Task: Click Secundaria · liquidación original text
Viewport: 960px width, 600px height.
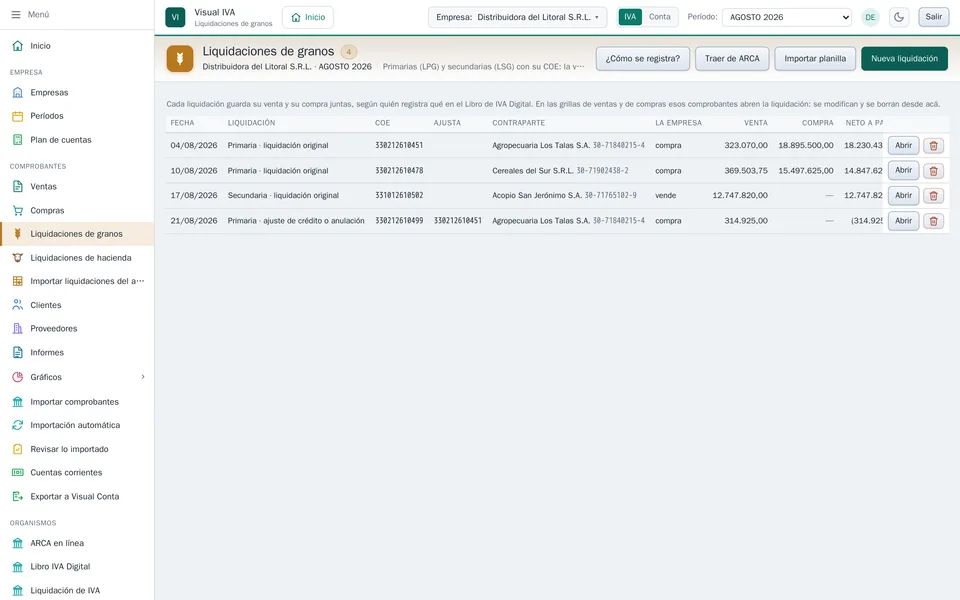Action: click(283, 196)
